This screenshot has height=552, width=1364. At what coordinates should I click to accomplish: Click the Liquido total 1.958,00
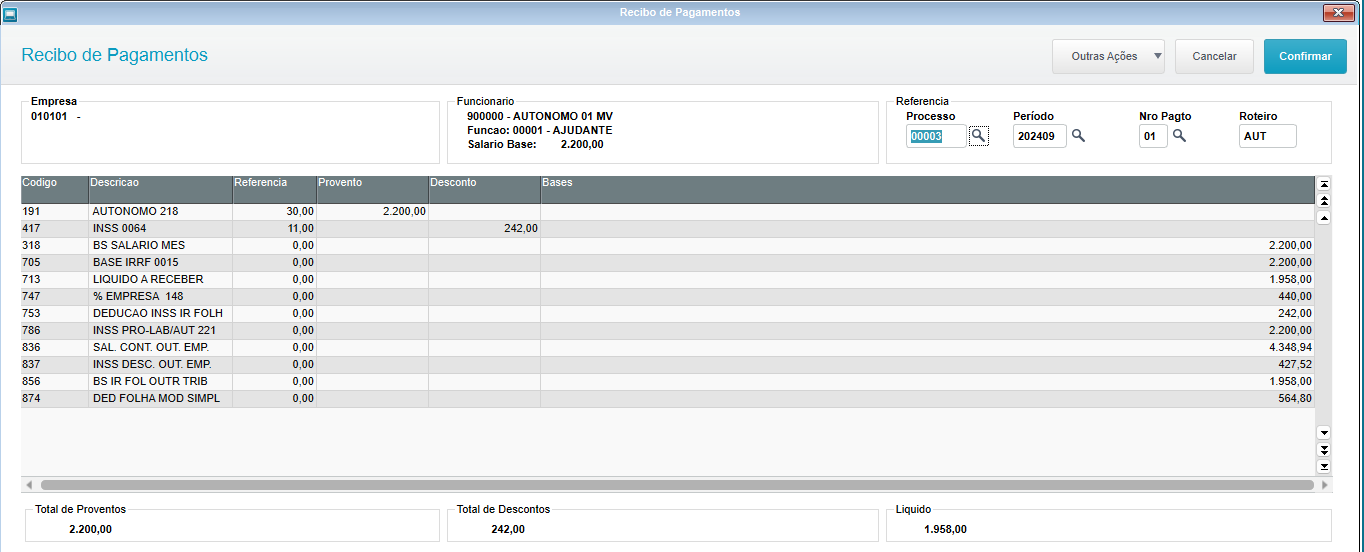coord(945,529)
